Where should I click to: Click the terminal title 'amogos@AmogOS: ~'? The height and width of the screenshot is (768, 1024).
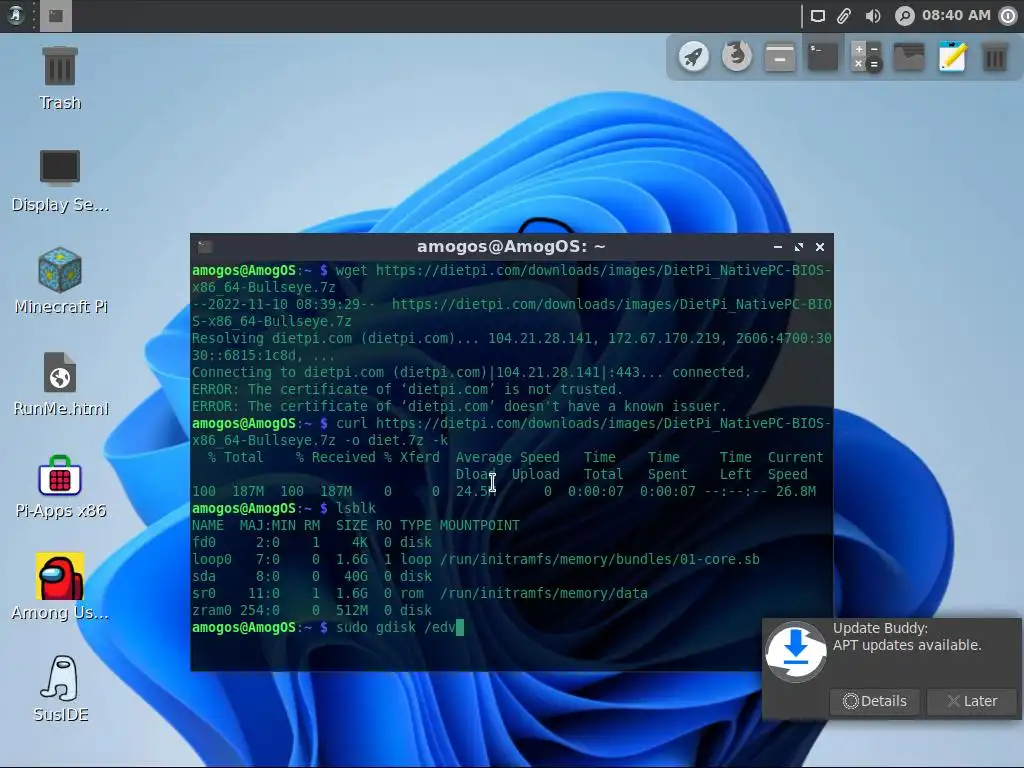(511, 247)
